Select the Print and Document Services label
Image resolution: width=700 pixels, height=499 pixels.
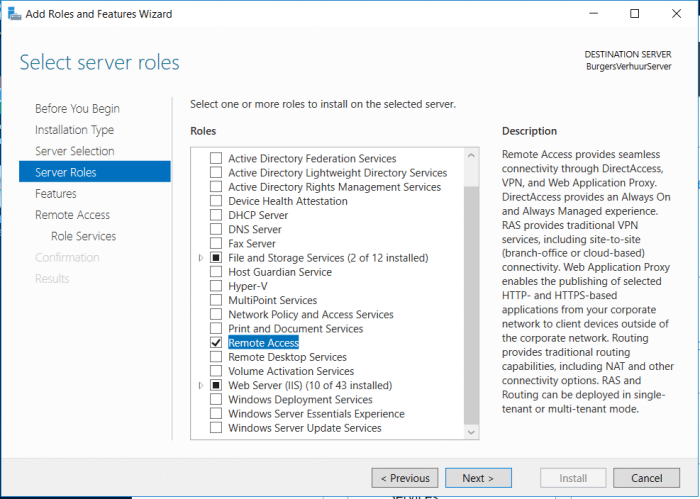(297, 329)
